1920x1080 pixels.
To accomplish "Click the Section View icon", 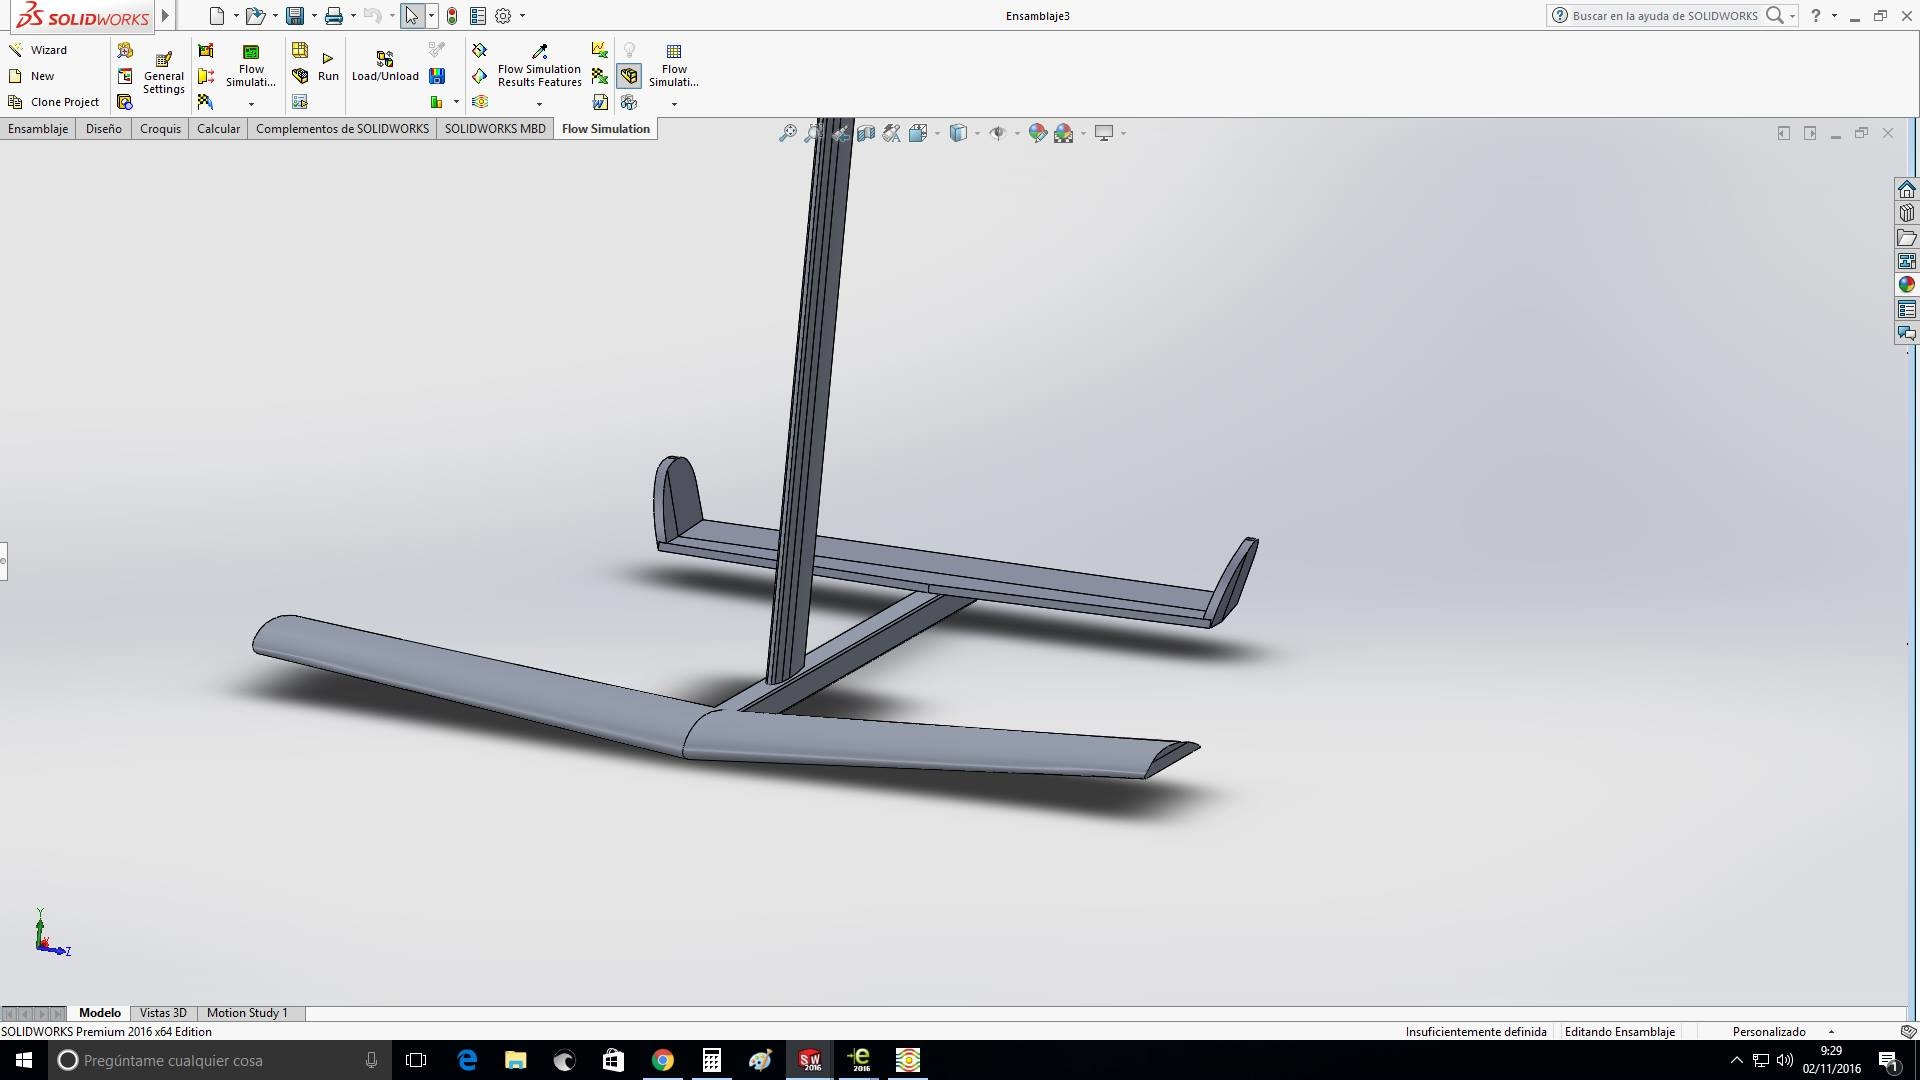I will click(866, 133).
